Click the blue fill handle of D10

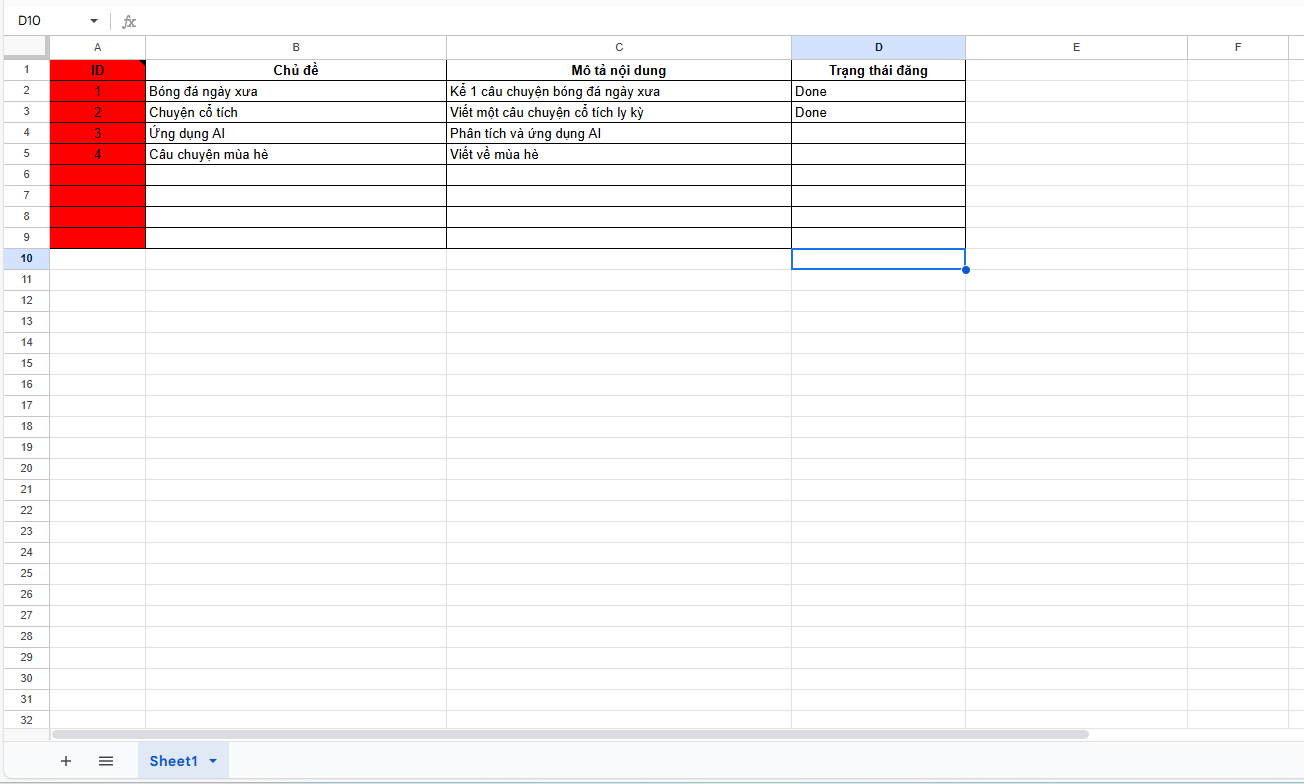click(x=965, y=269)
